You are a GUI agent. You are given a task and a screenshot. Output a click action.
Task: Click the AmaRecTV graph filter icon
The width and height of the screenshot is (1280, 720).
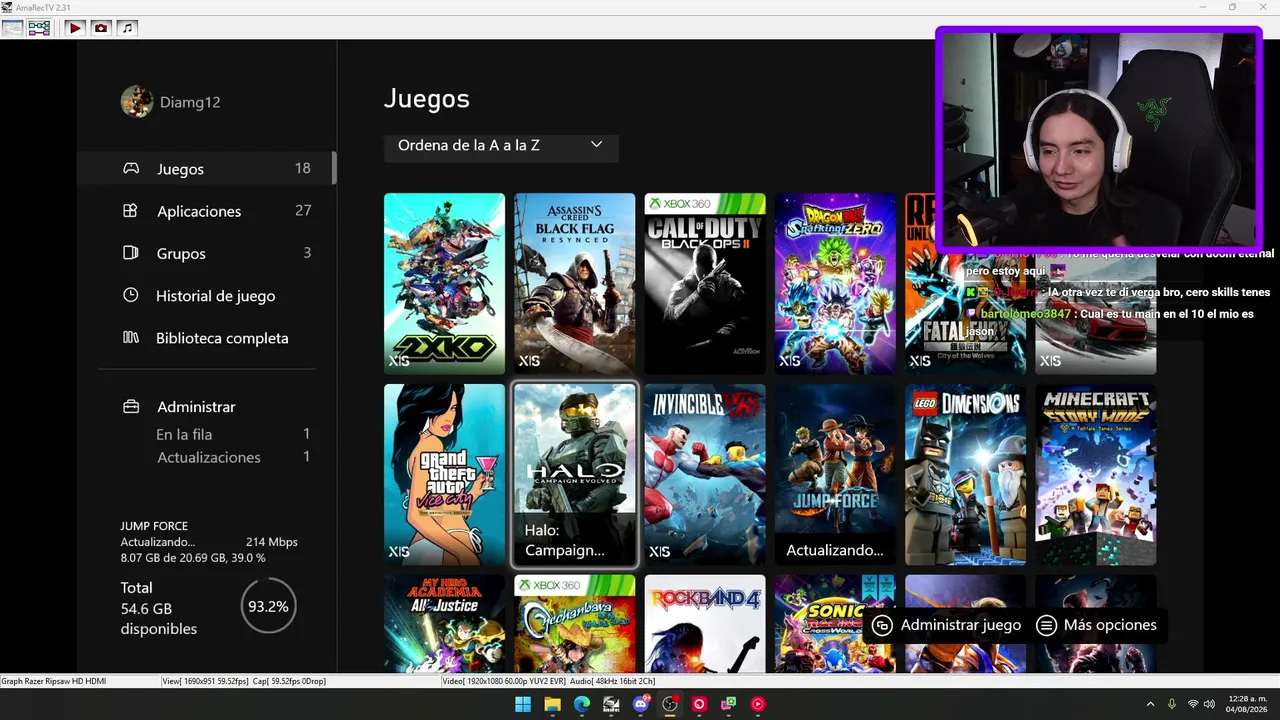(x=39, y=28)
